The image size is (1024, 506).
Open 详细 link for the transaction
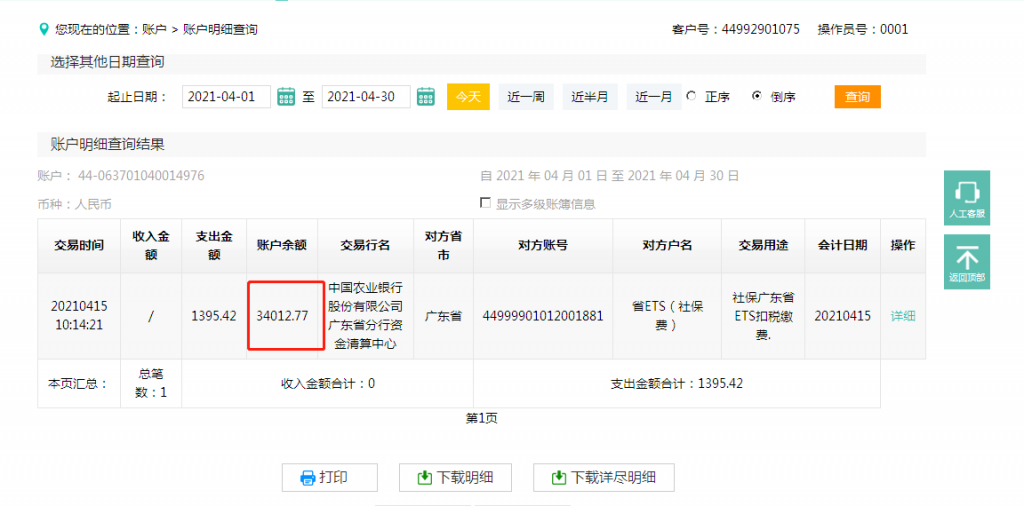[x=903, y=316]
